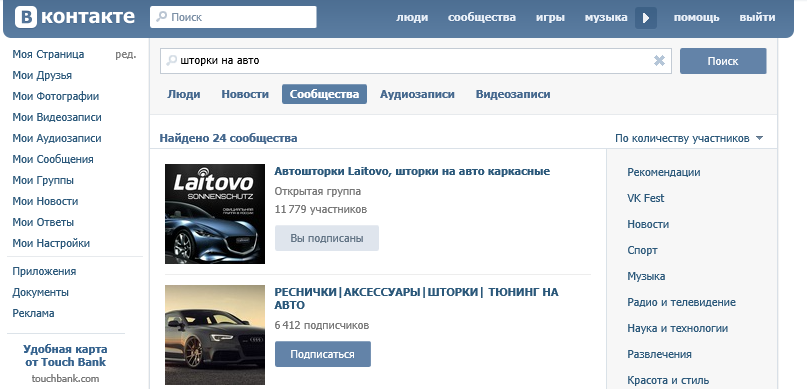The image size is (807, 389).
Task: Select the Наука и технологии category
Action: 678,328
